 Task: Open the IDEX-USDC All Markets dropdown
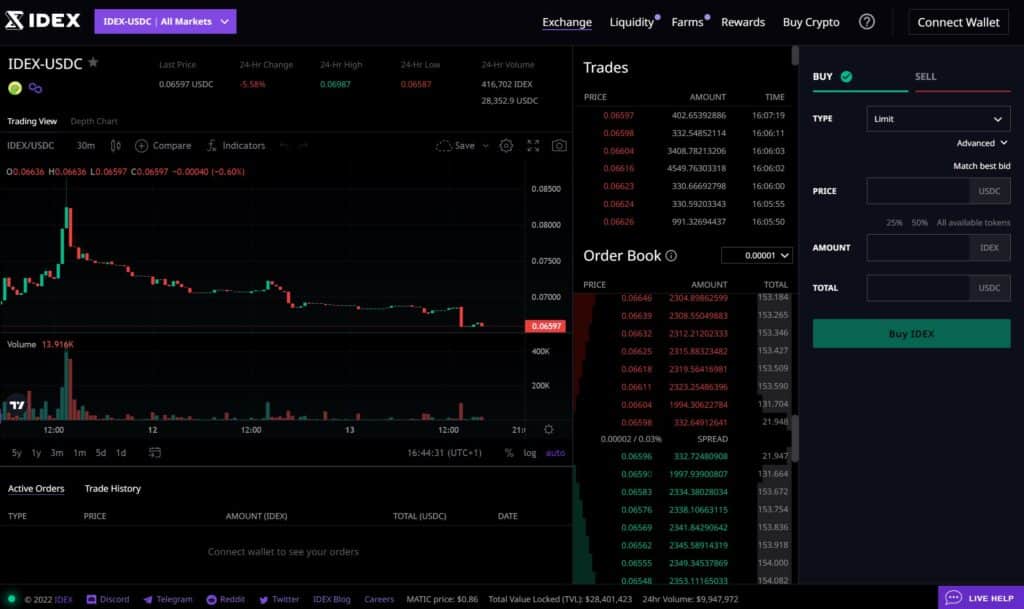pyautogui.click(x=165, y=21)
